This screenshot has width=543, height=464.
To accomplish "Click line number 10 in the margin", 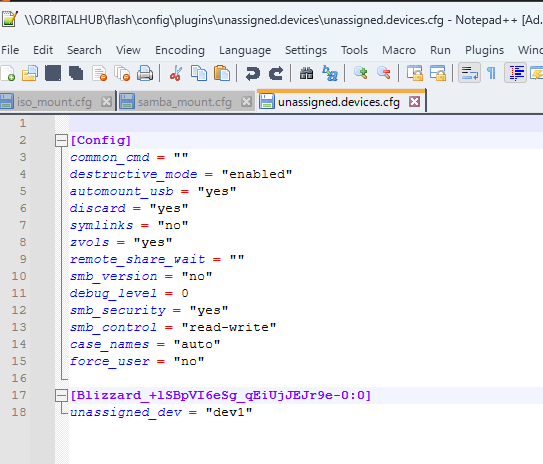I will point(19,276).
